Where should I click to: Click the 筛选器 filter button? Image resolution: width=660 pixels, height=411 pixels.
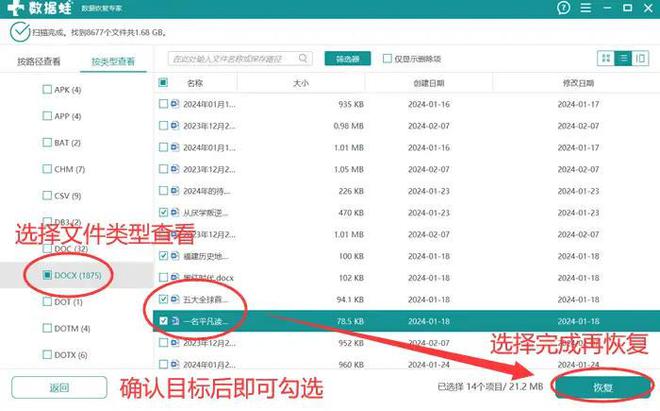348,59
